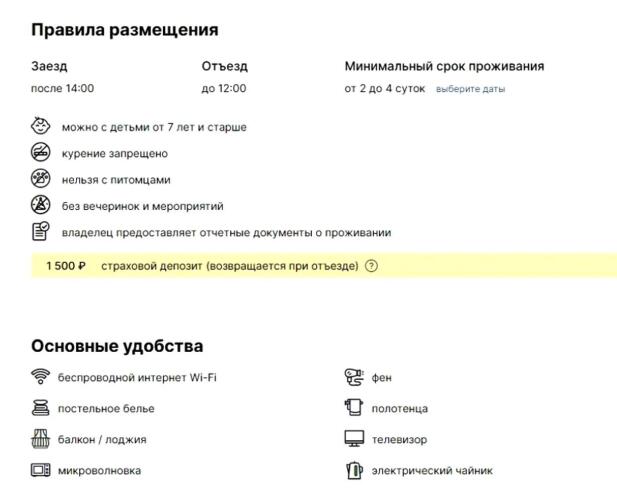
Task: Click the children allowed baby face icon
Action: (41, 126)
